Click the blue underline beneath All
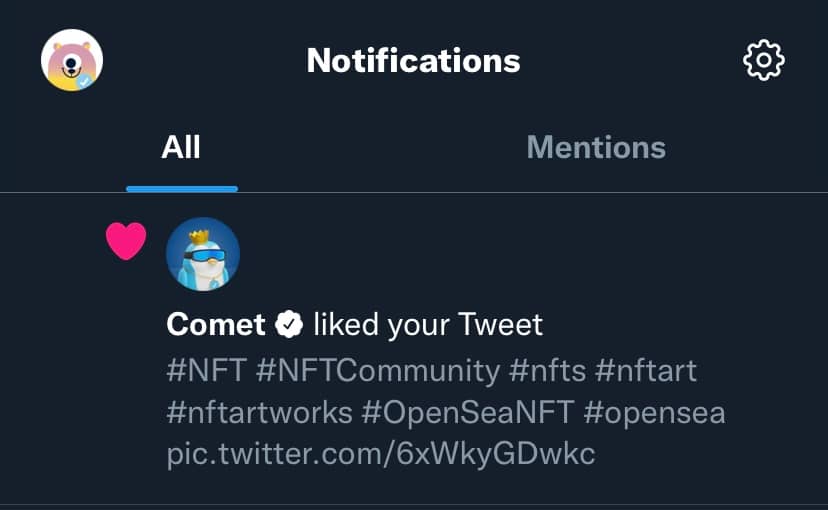This screenshot has width=828, height=510. [x=181, y=188]
